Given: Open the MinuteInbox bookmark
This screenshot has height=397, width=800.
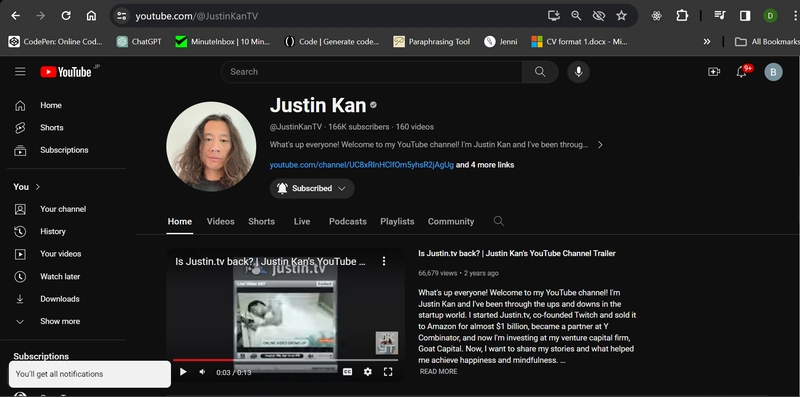Looking at the screenshot, I should point(222,42).
